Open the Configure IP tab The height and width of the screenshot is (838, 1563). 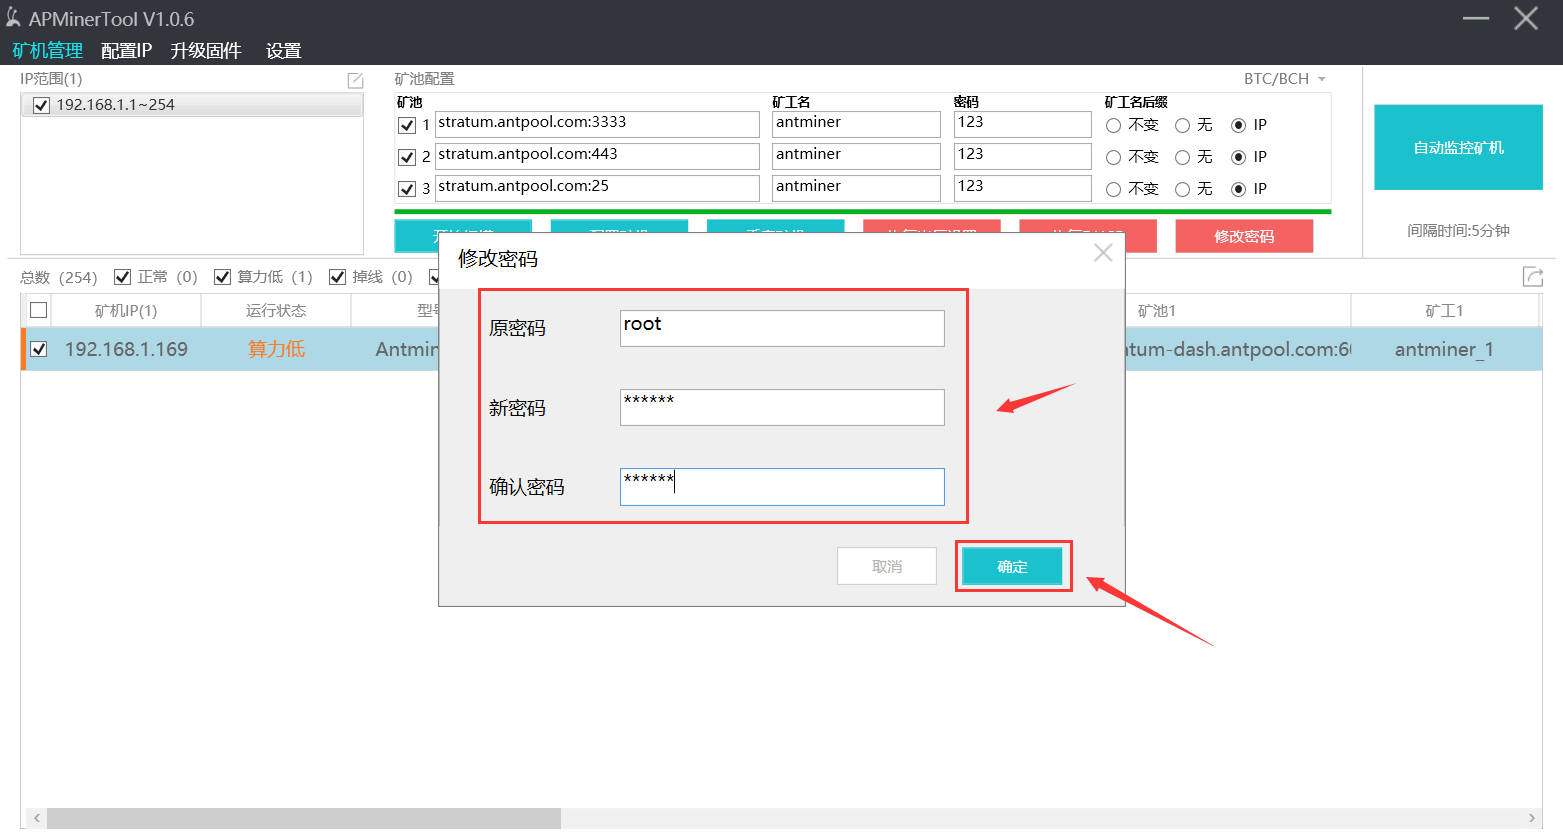coord(126,50)
